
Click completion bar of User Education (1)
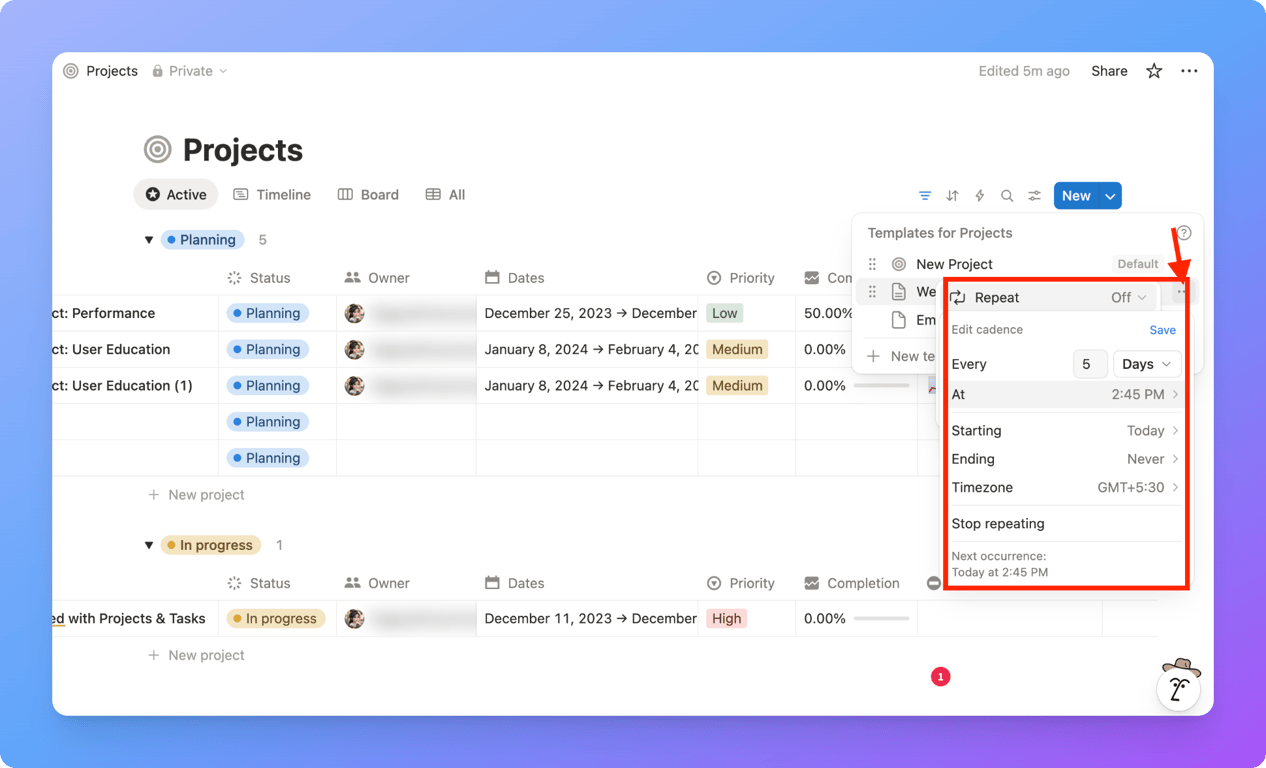click(881, 386)
